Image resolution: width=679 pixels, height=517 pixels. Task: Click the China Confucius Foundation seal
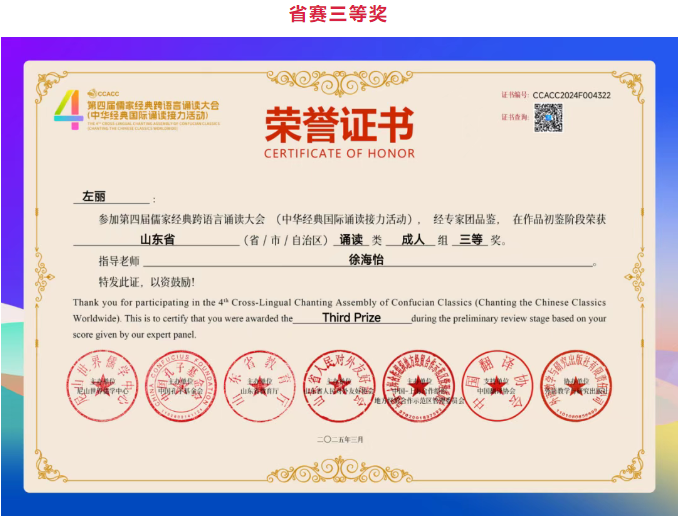click(181, 386)
